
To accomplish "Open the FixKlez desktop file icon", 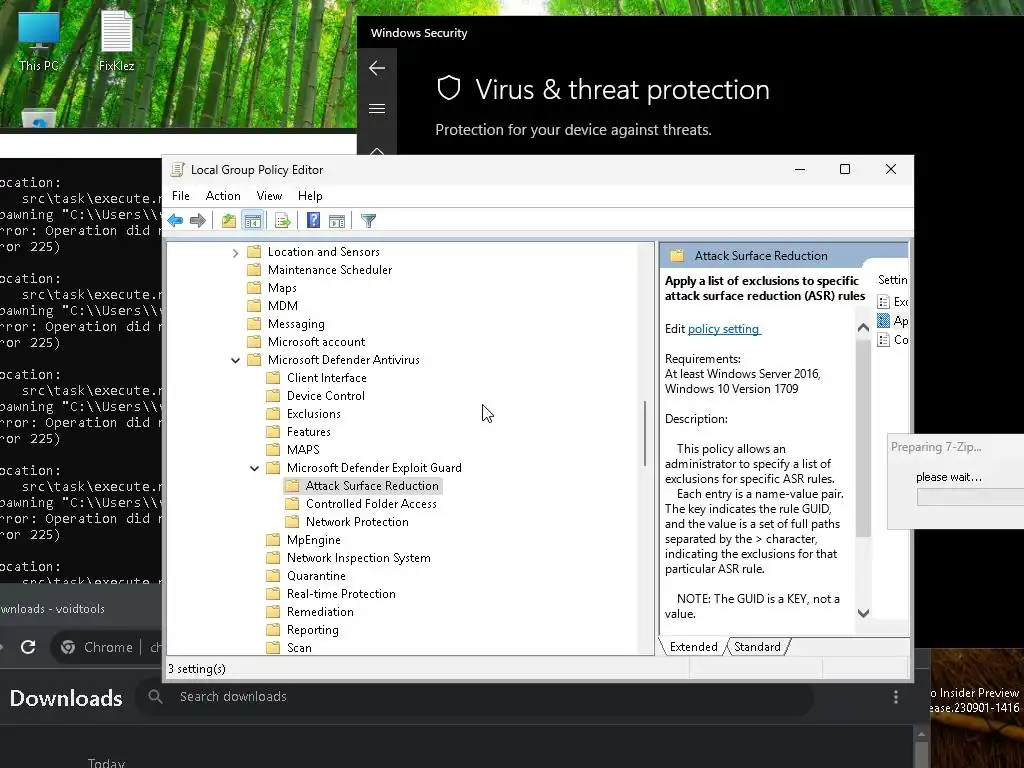I will [x=116, y=42].
